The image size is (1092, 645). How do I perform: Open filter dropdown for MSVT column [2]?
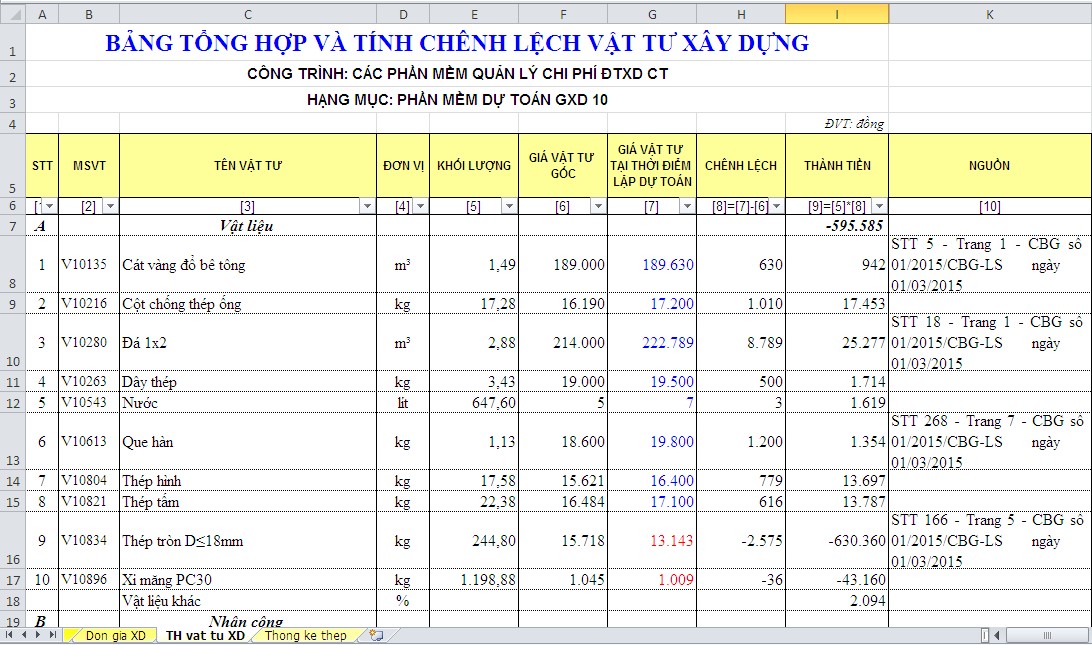(x=110, y=206)
